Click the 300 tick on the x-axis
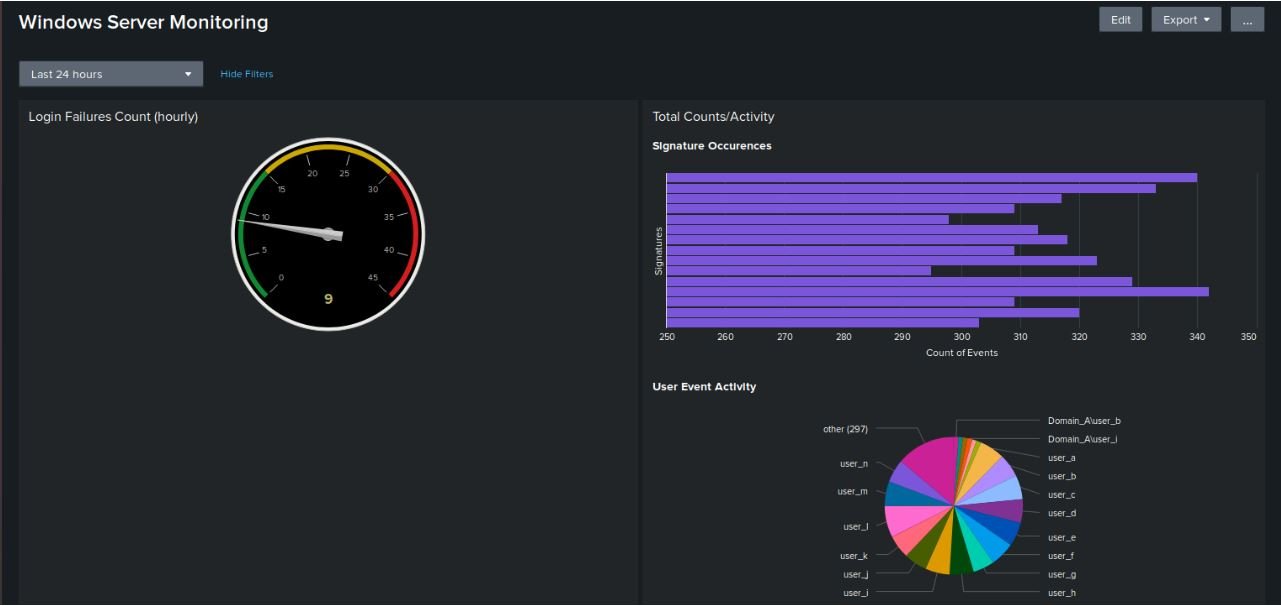Image resolution: width=1281 pixels, height=606 pixels. click(961, 337)
